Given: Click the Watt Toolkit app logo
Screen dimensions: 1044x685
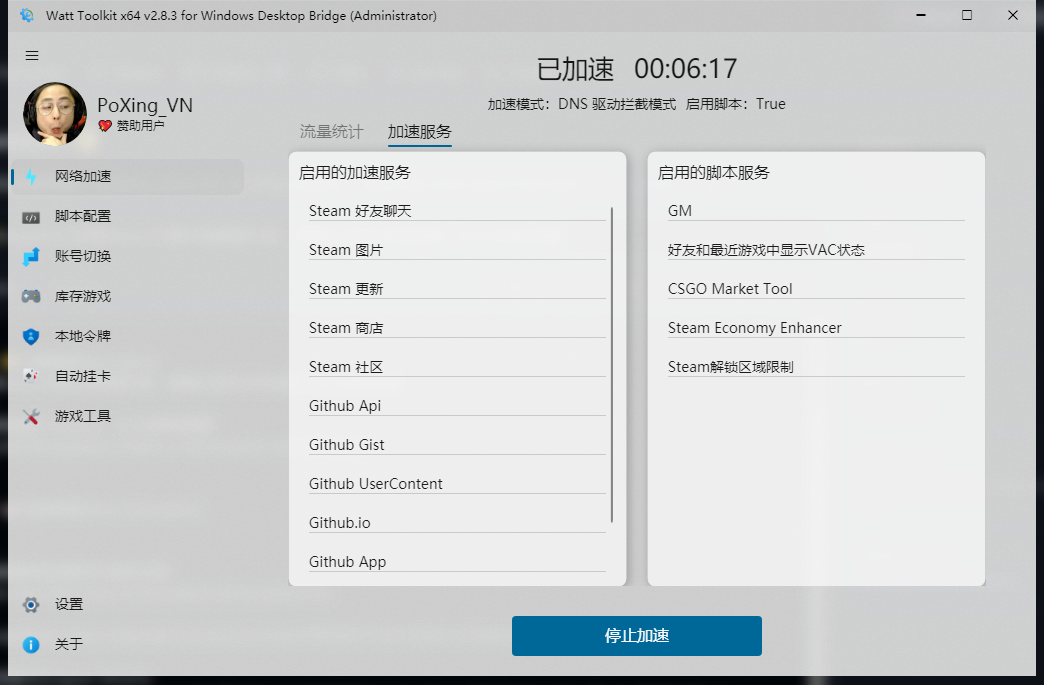Looking at the screenshot, I should pos(27,15).
